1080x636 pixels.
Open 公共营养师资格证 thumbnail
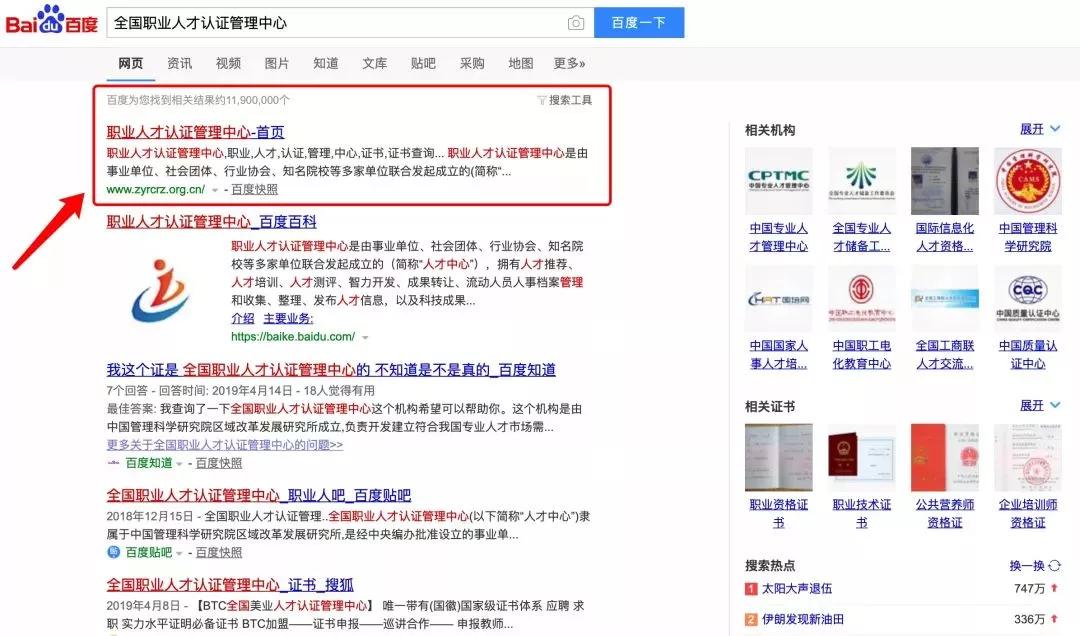944,458
